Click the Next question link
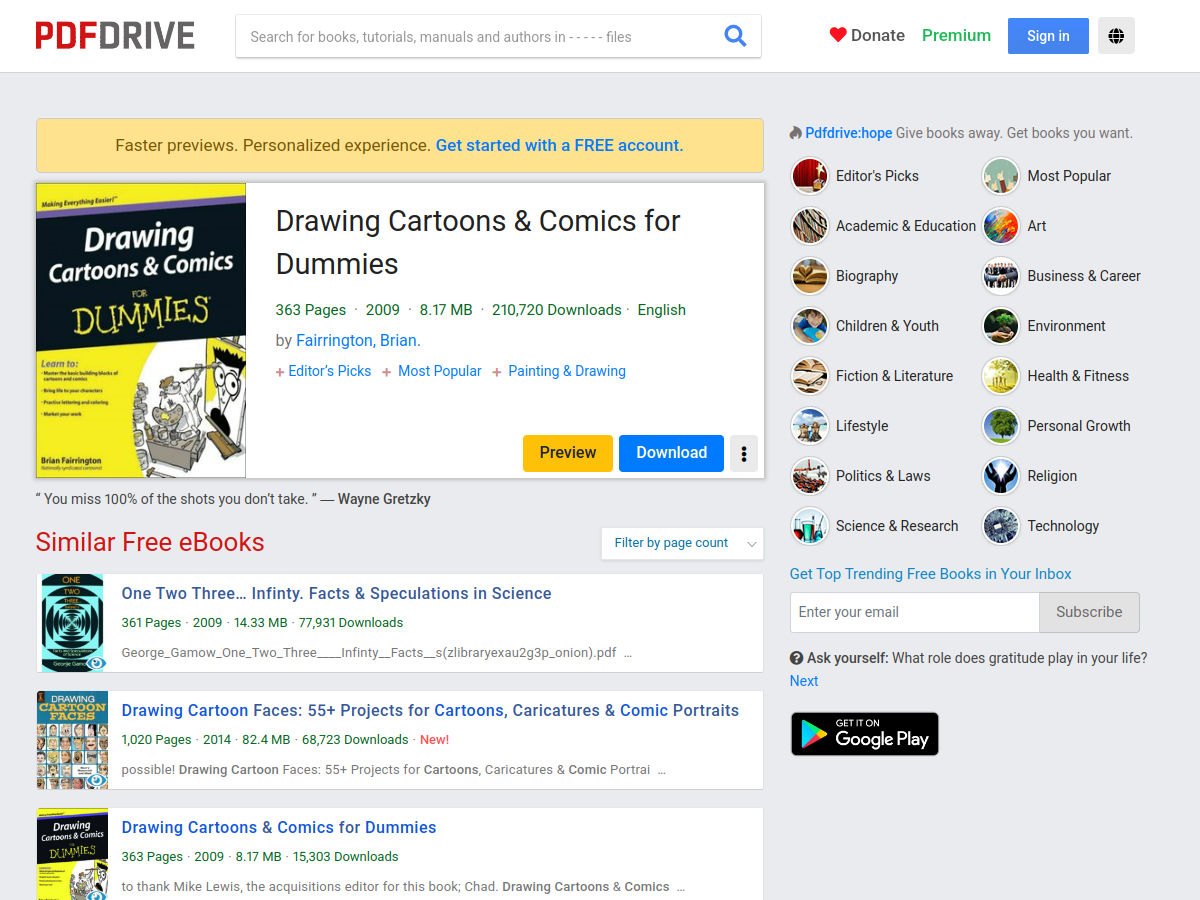1200x900 pixels. coord(804,681)
